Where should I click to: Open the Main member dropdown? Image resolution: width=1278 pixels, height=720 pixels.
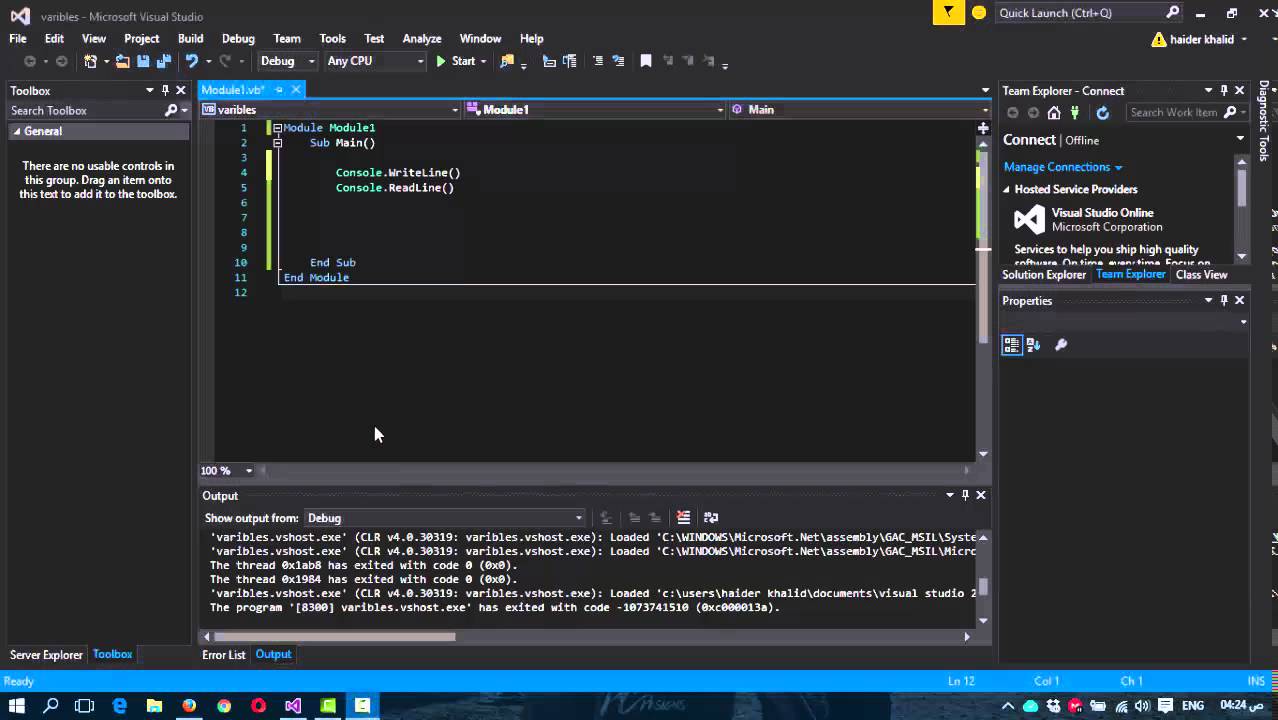click(860, 110)
